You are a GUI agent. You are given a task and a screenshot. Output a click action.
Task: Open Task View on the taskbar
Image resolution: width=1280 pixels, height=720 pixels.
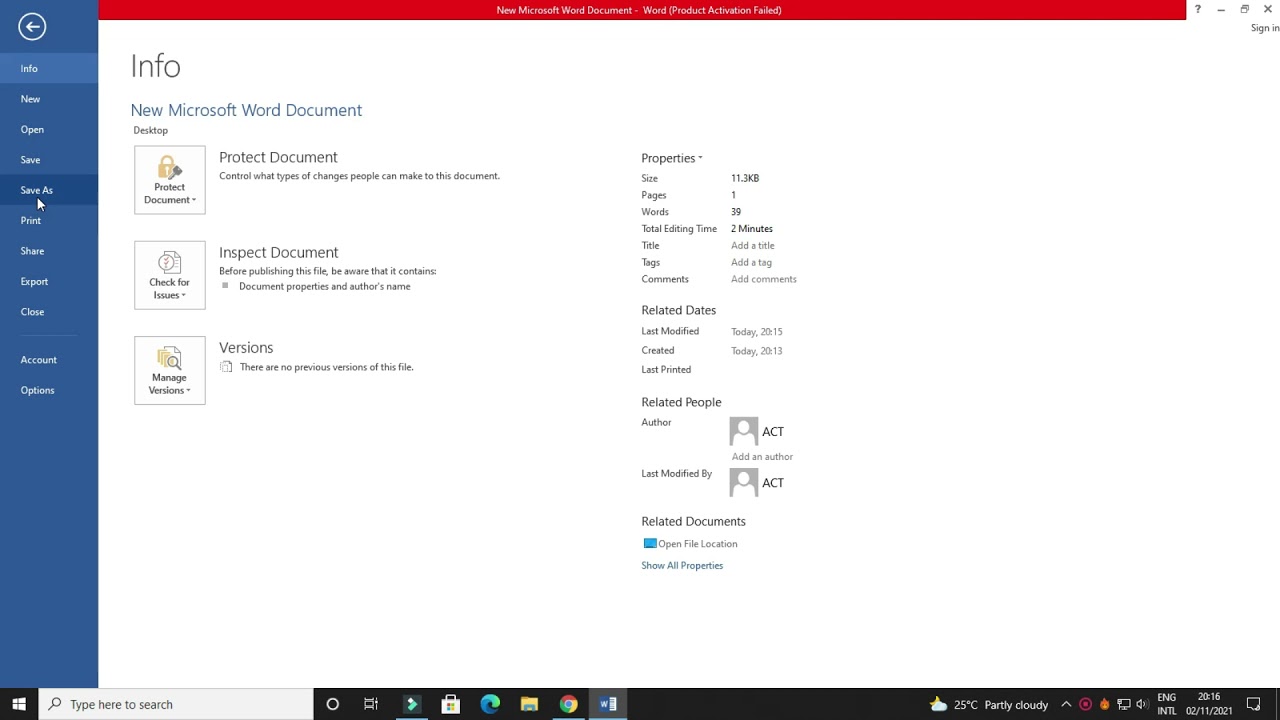(371, 704)
